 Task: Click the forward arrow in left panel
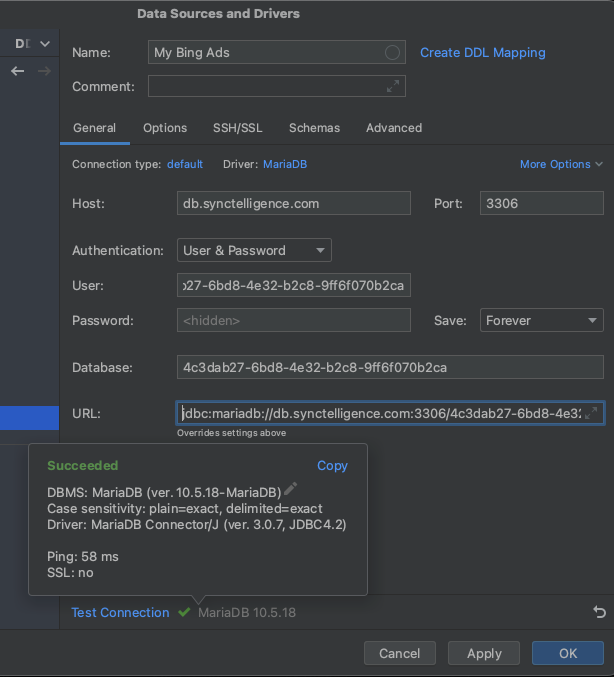(x=44, y=71)
